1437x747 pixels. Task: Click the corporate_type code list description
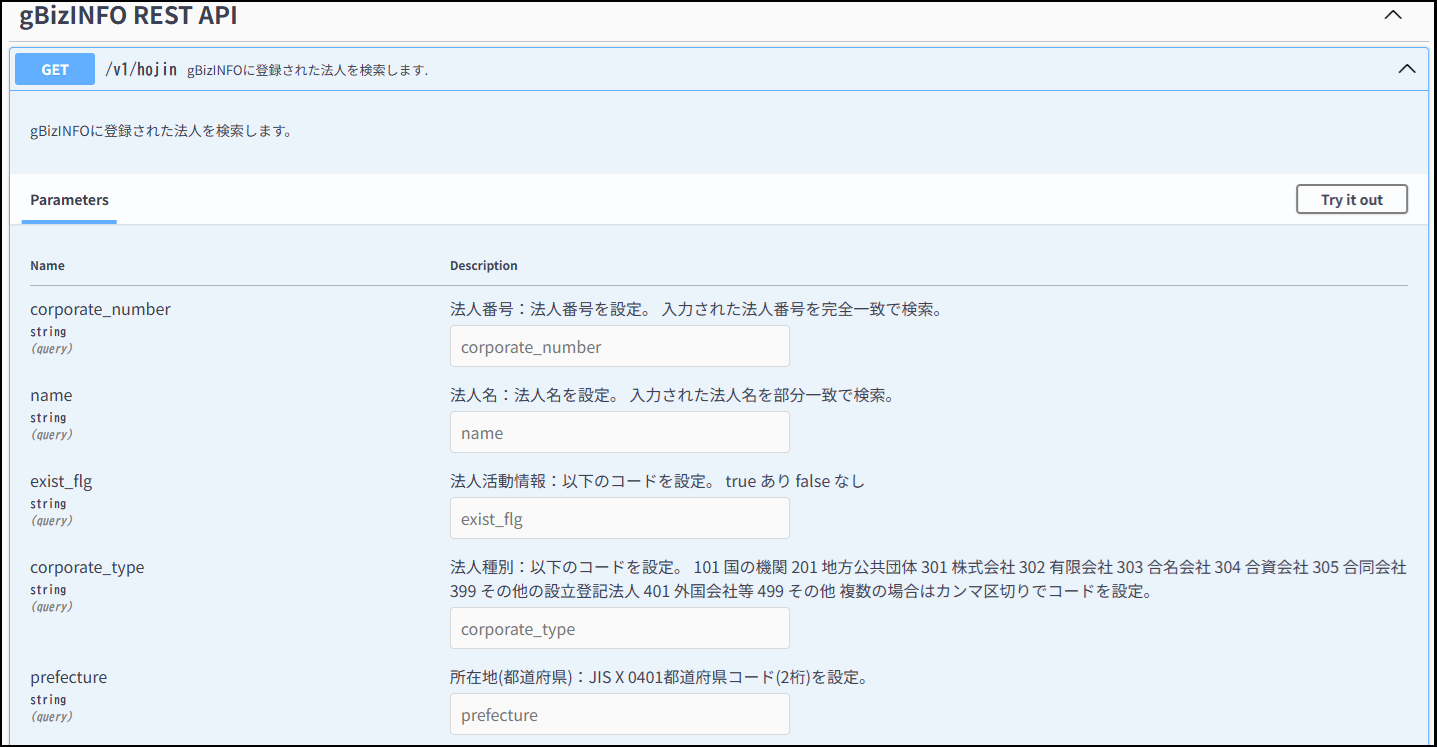[927, 579]
